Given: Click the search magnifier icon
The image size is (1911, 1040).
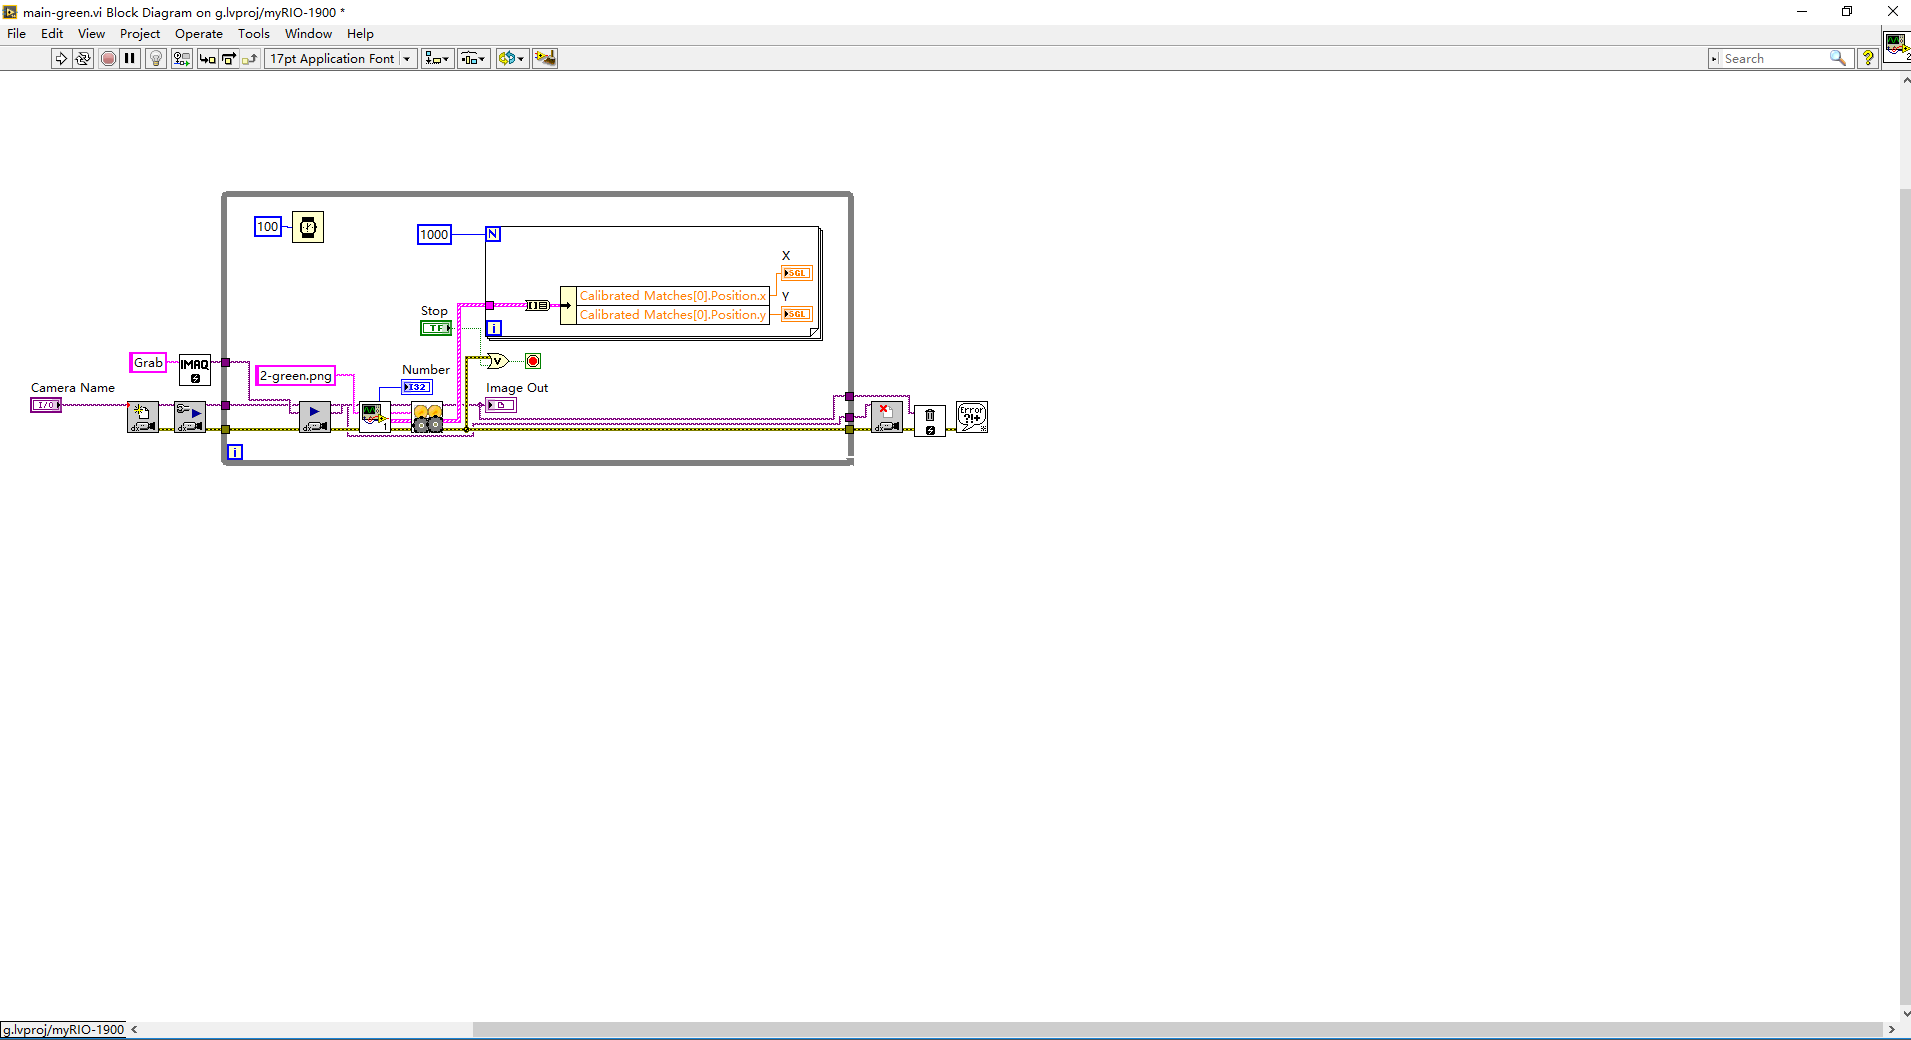Looking at the screenshot, I should [x=1838, y=58].
